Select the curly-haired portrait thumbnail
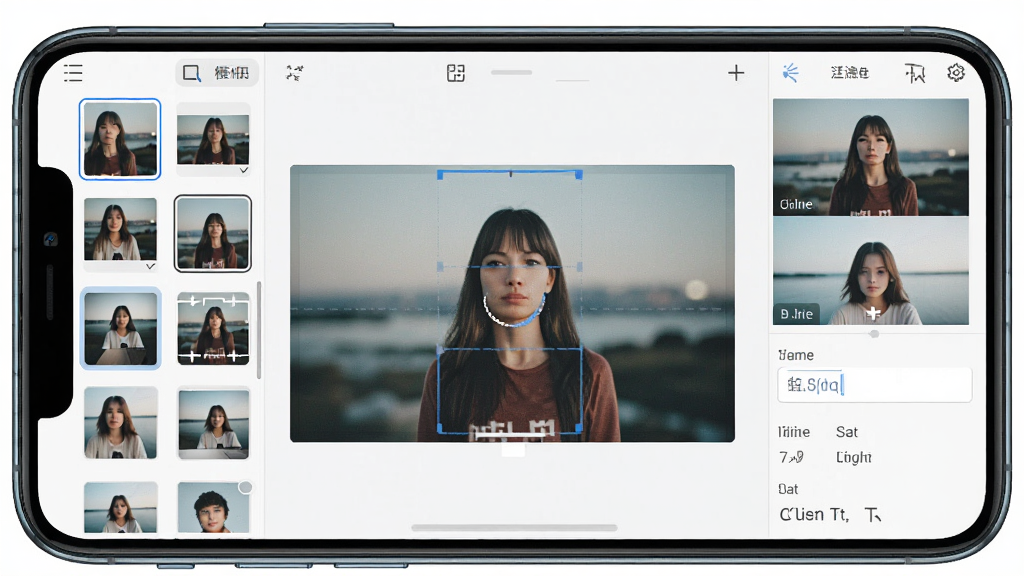This screenshot has height=576, width=1024. pyautogui.click(x=214, y=507)
